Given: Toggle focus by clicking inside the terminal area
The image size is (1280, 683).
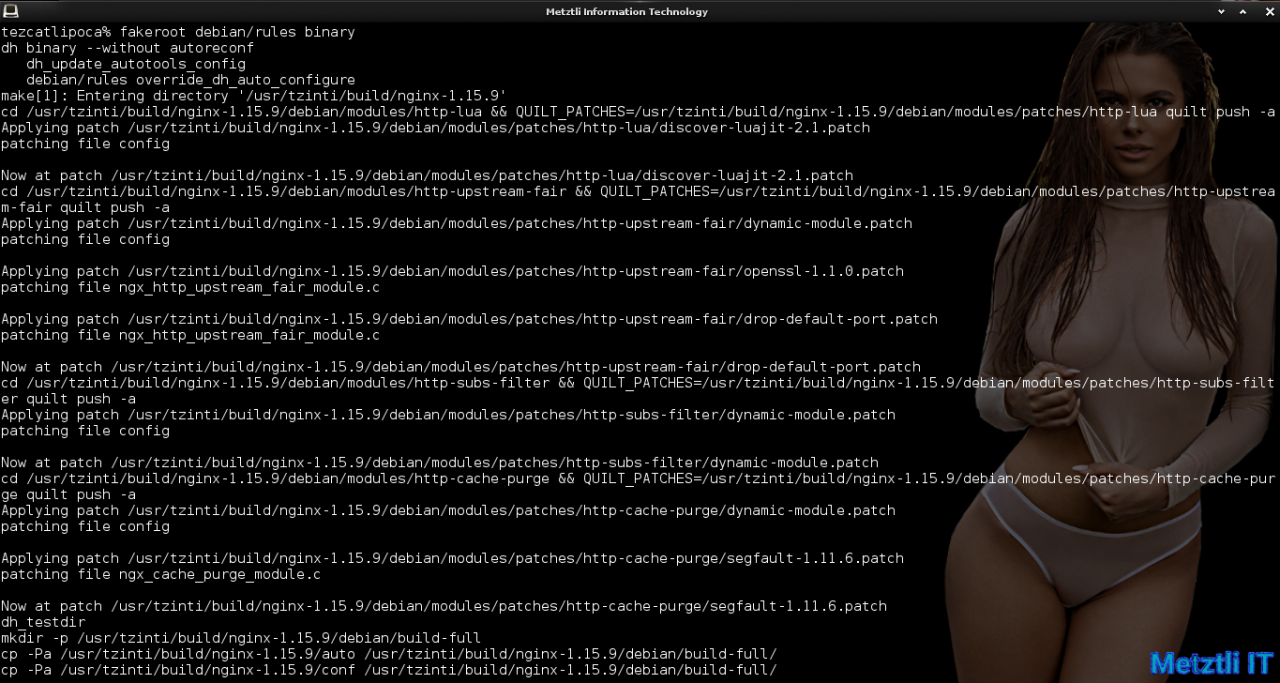Looking at the screenshot, I should pyautogui.click(x=450, y=350).
